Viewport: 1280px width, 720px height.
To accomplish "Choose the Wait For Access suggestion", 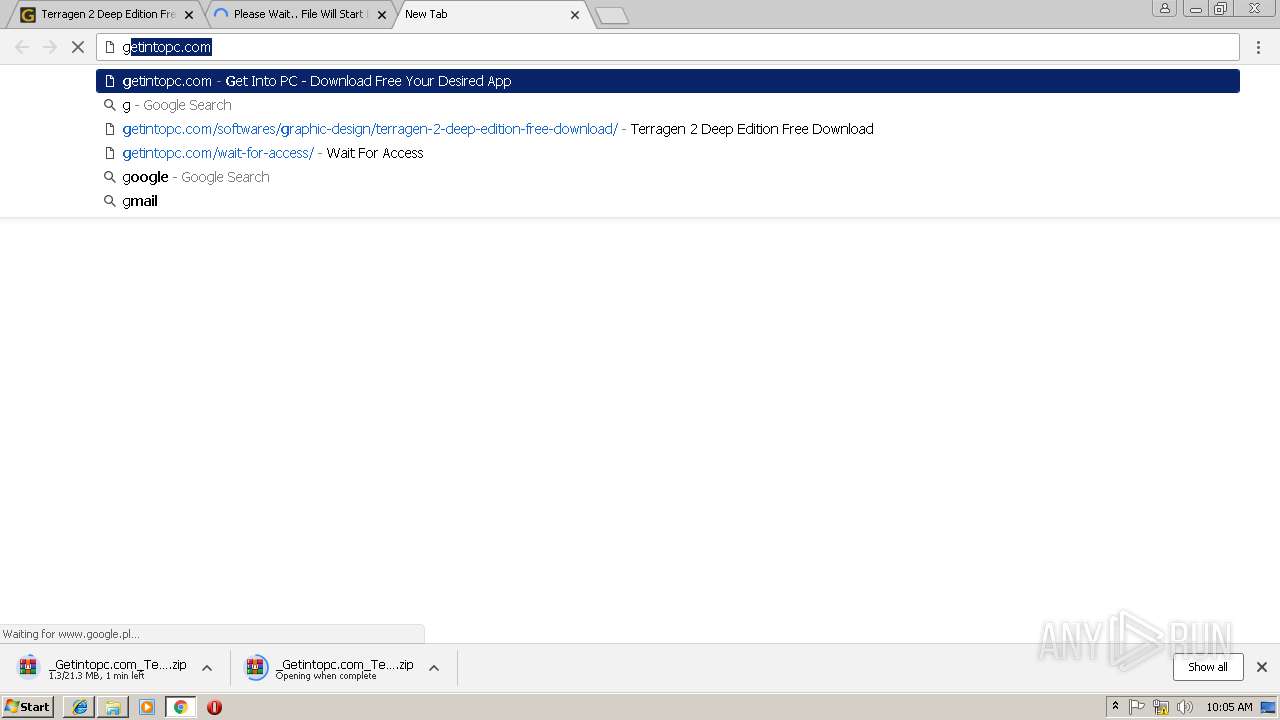I will click(668, 153).
